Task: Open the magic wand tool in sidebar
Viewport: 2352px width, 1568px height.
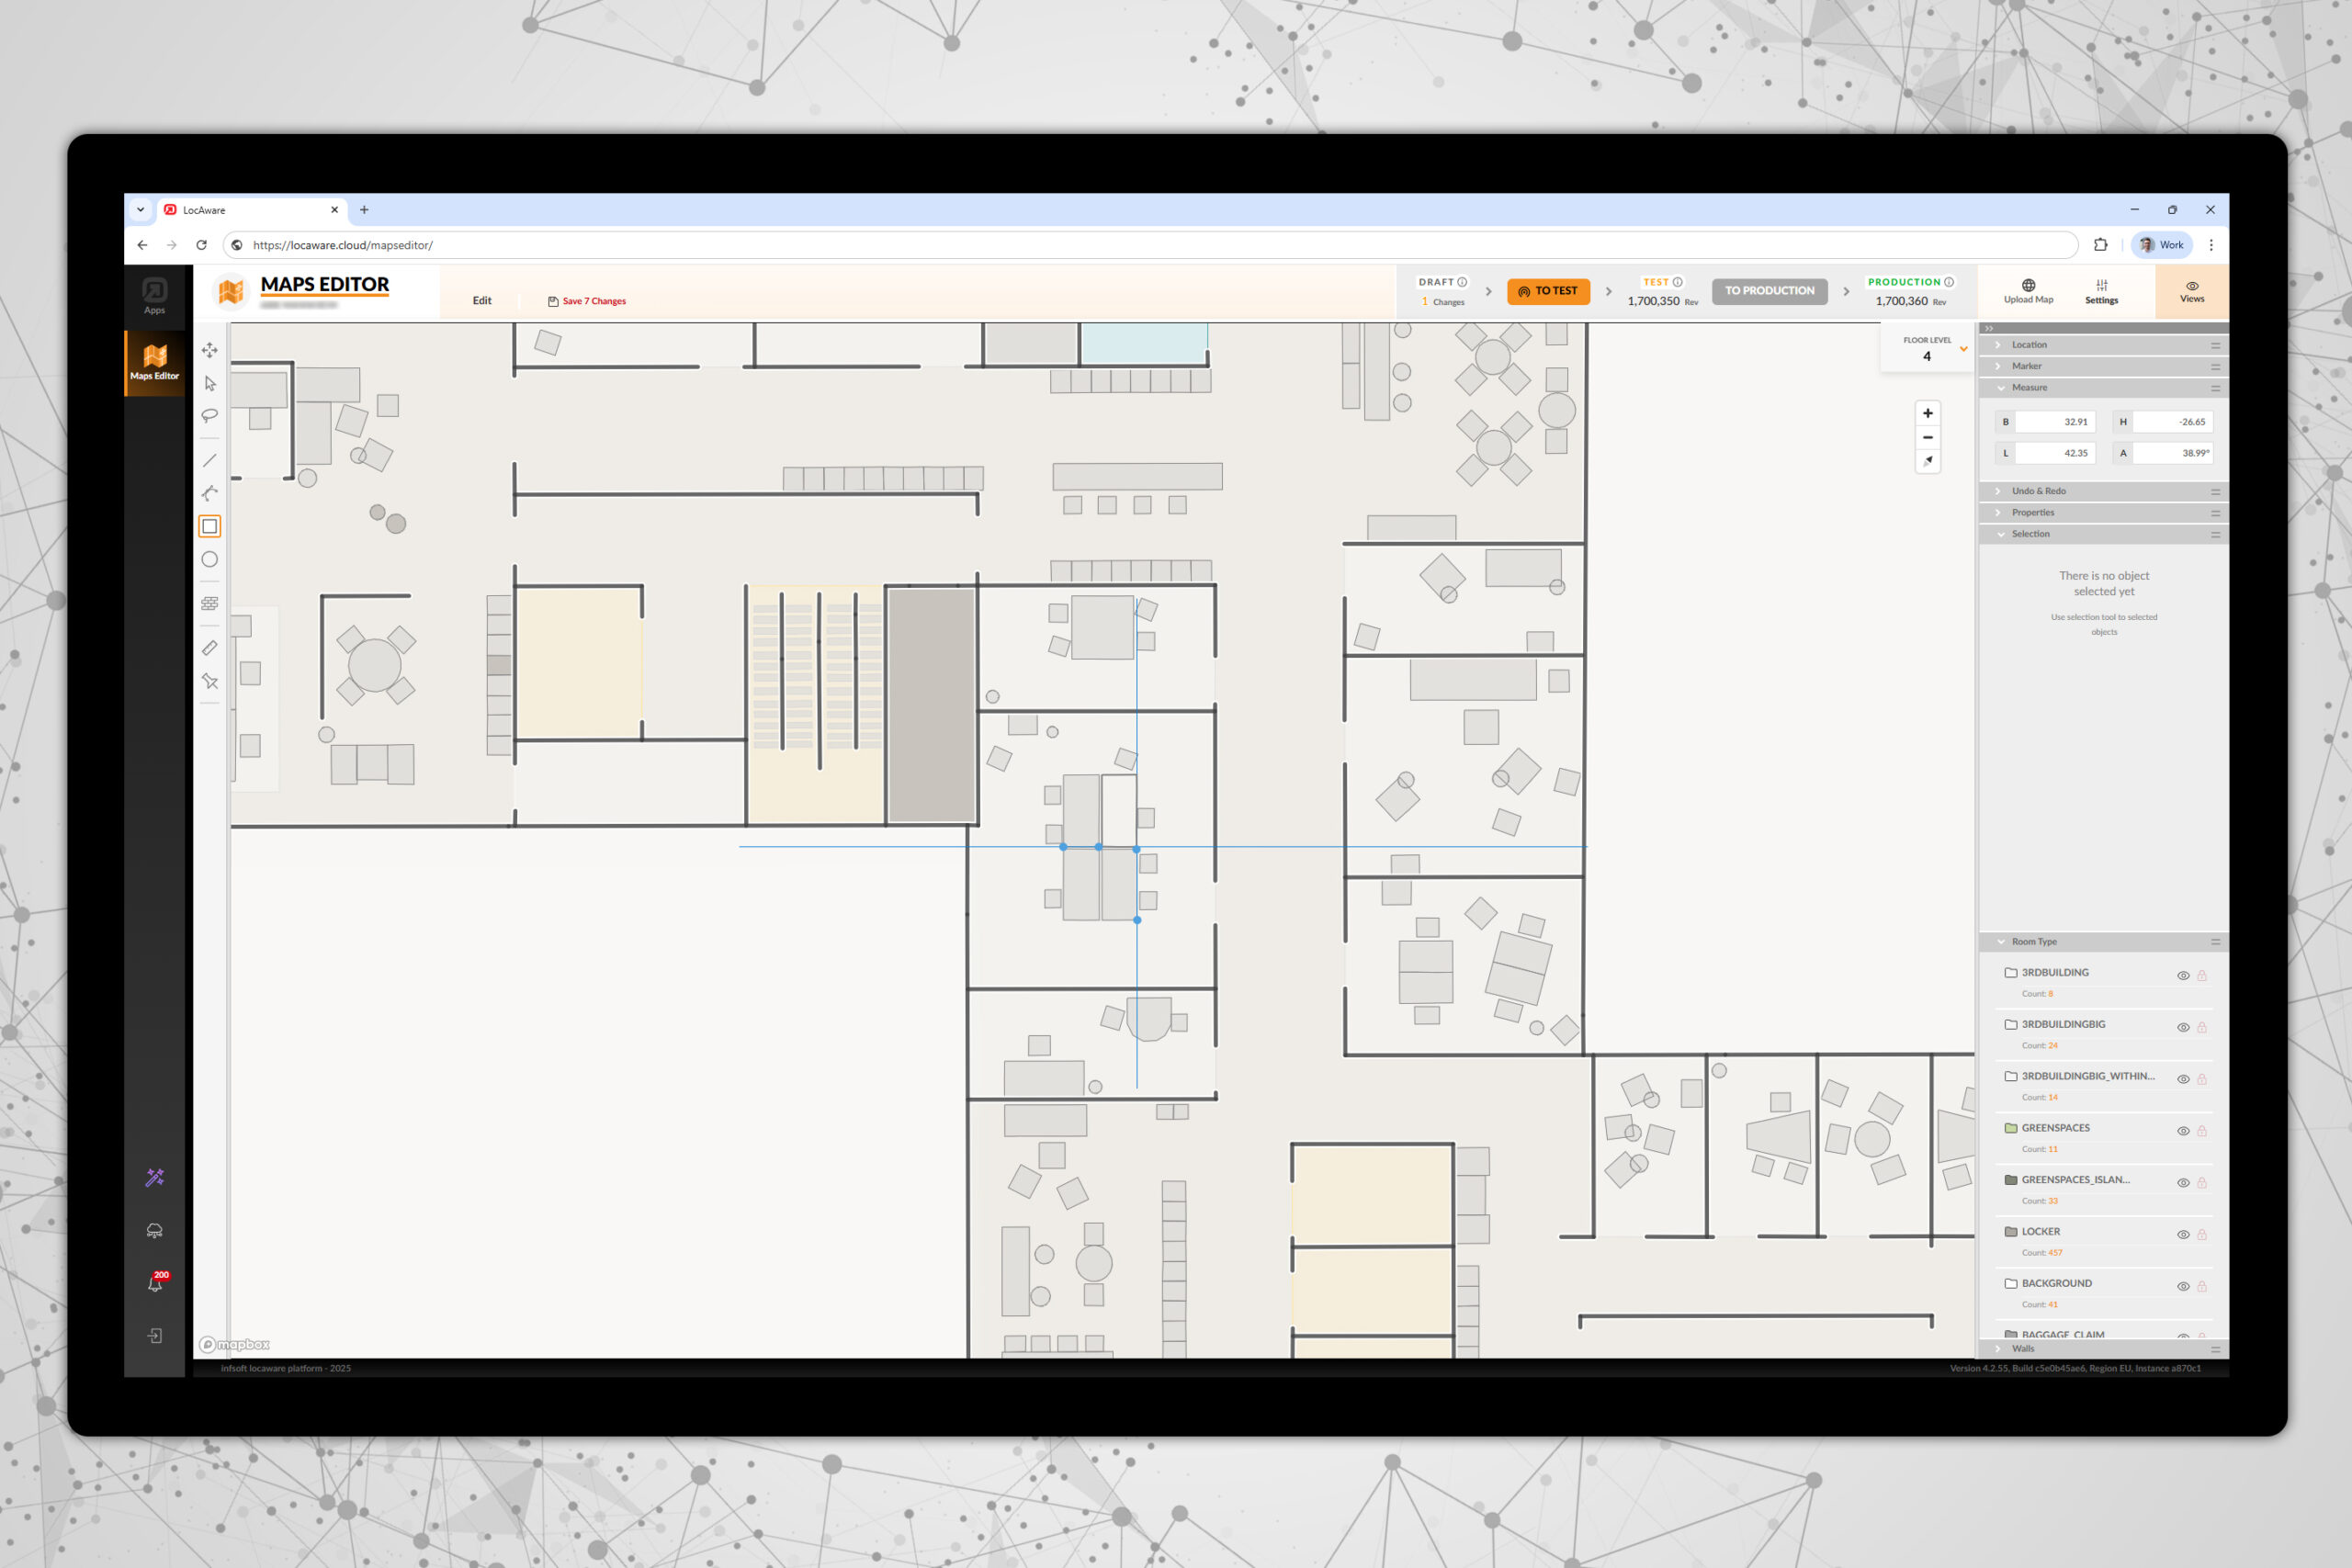Action: click(155, 1178)
